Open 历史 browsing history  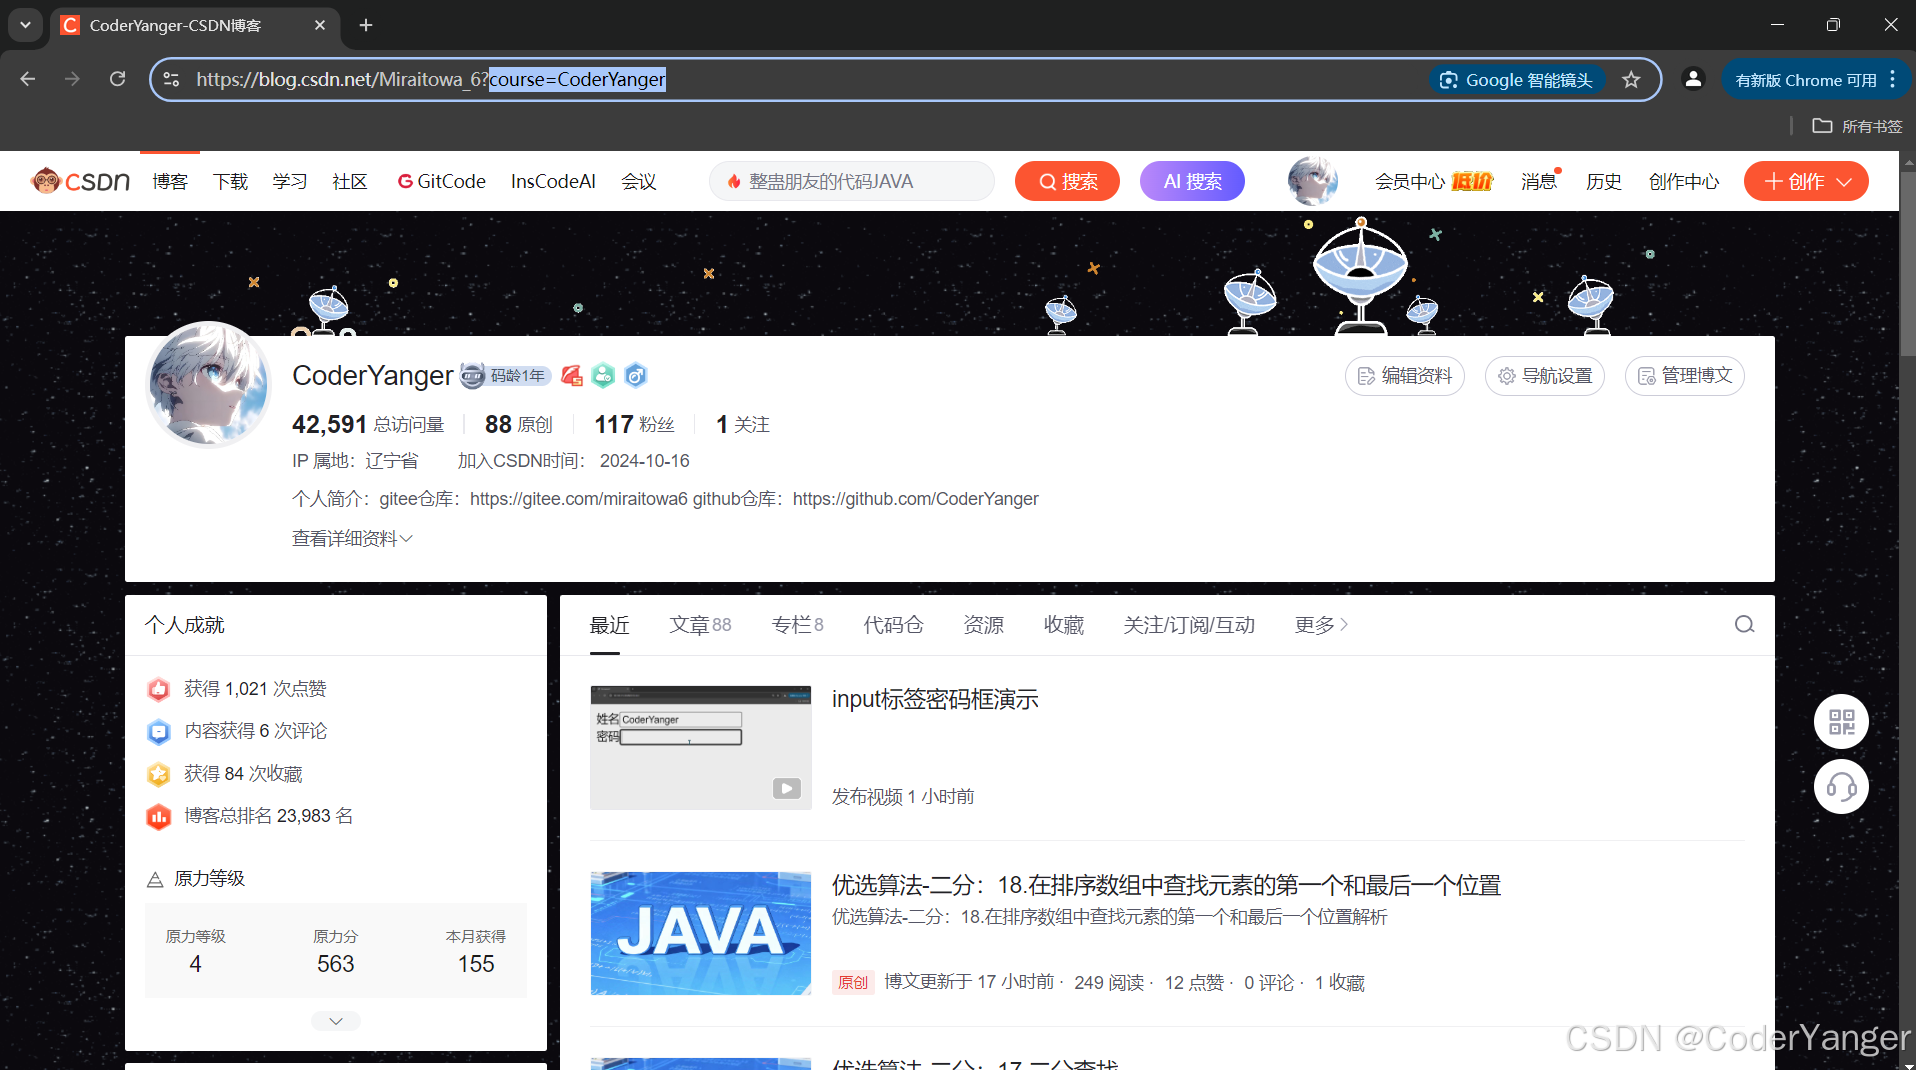[1604, 181]
